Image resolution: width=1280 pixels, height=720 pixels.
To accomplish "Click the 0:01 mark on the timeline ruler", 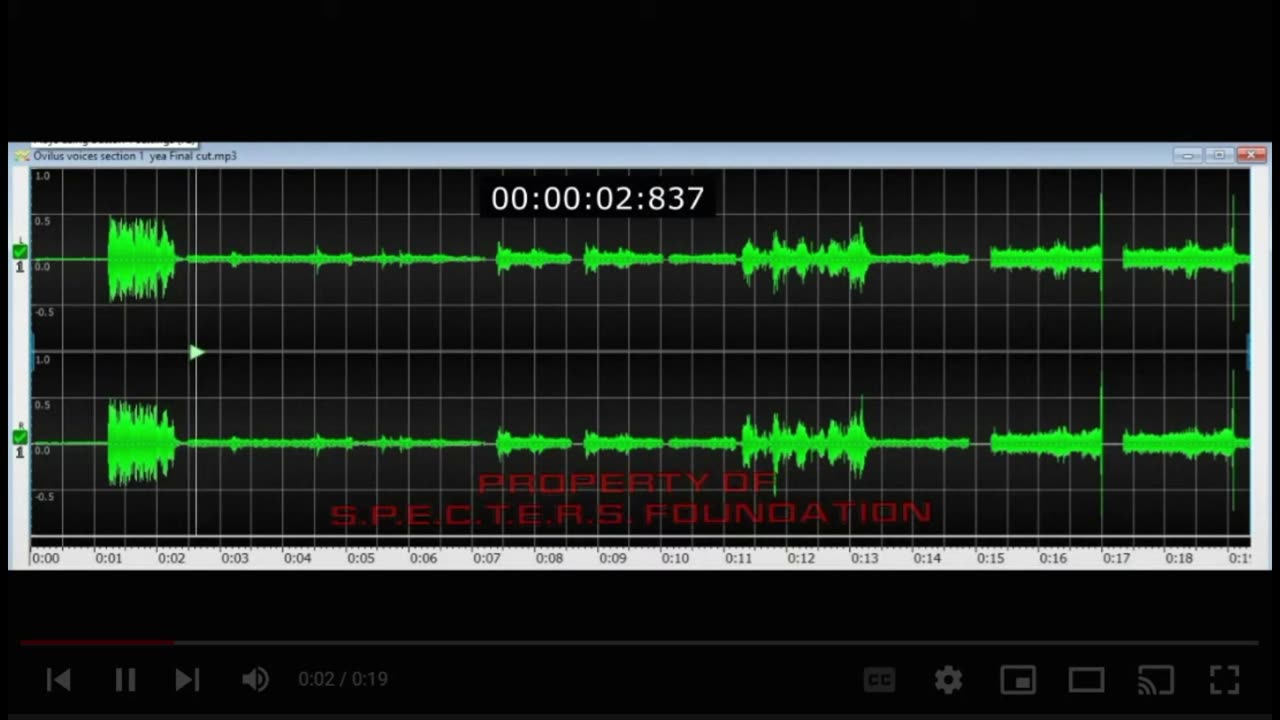I will 108,558.
